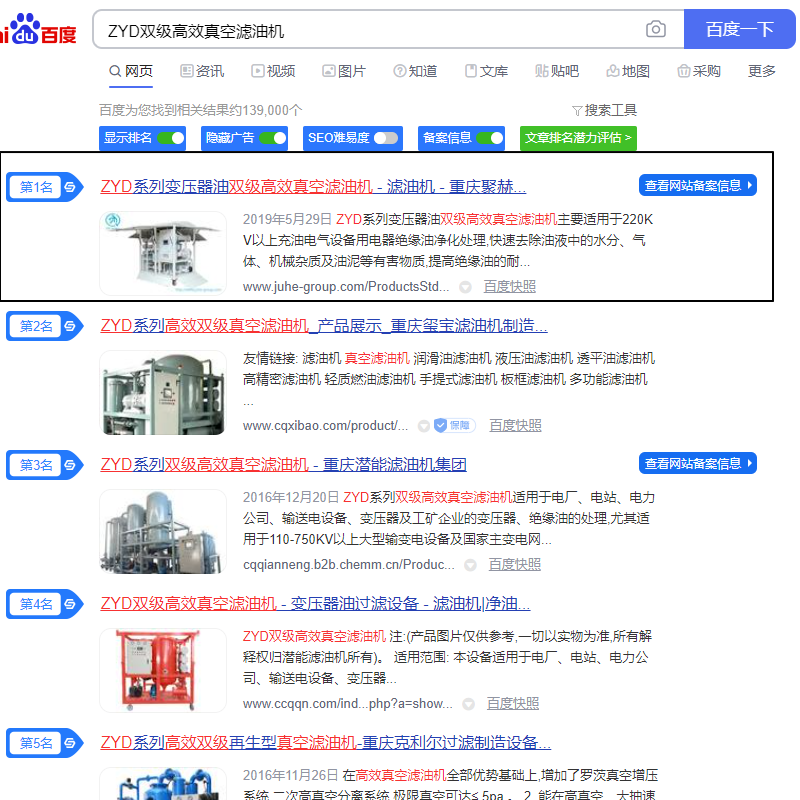Open result ZYD系列高效双级真空滤油机 重庆玺宝
Viewport: 800px width, 800px height.
click(x=324, y=326)
